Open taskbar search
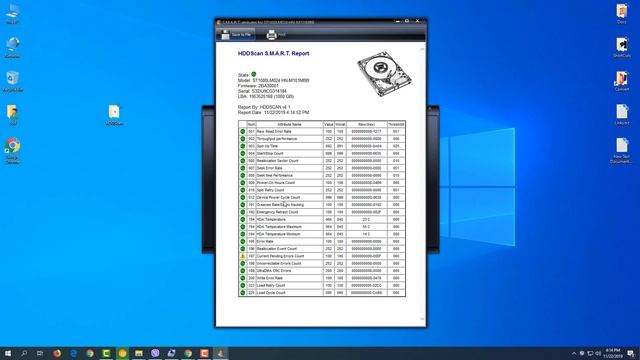The image size is (640, 360). (24, 353)
